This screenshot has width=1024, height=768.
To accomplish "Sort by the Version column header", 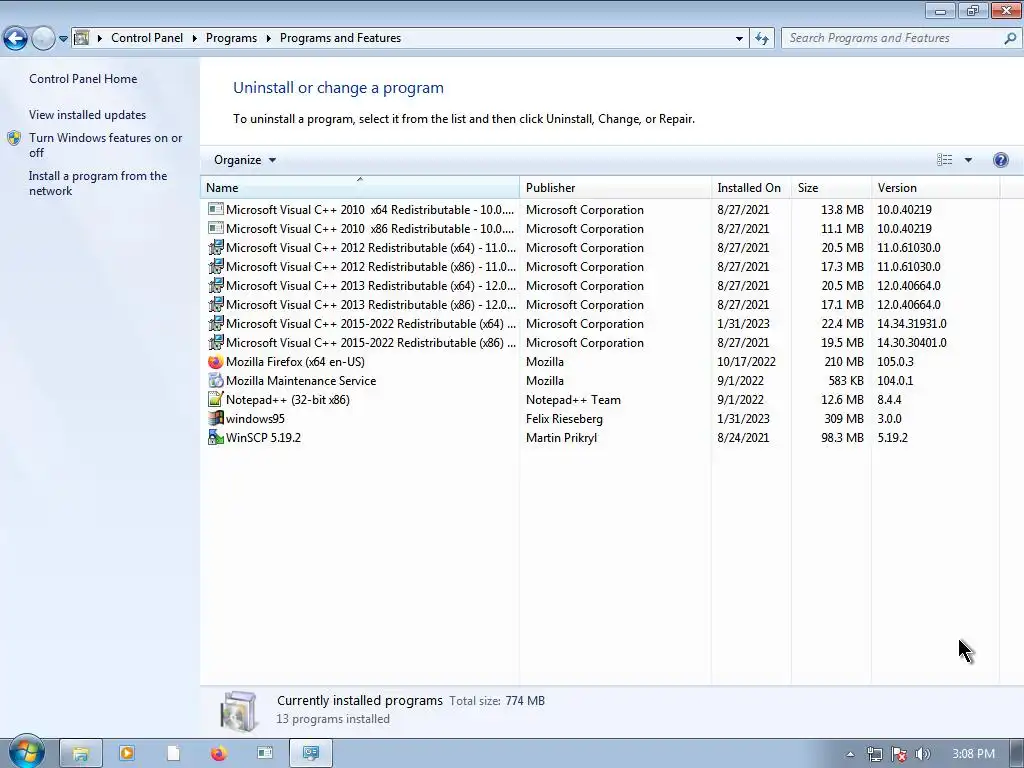I will tap(935, 187).
